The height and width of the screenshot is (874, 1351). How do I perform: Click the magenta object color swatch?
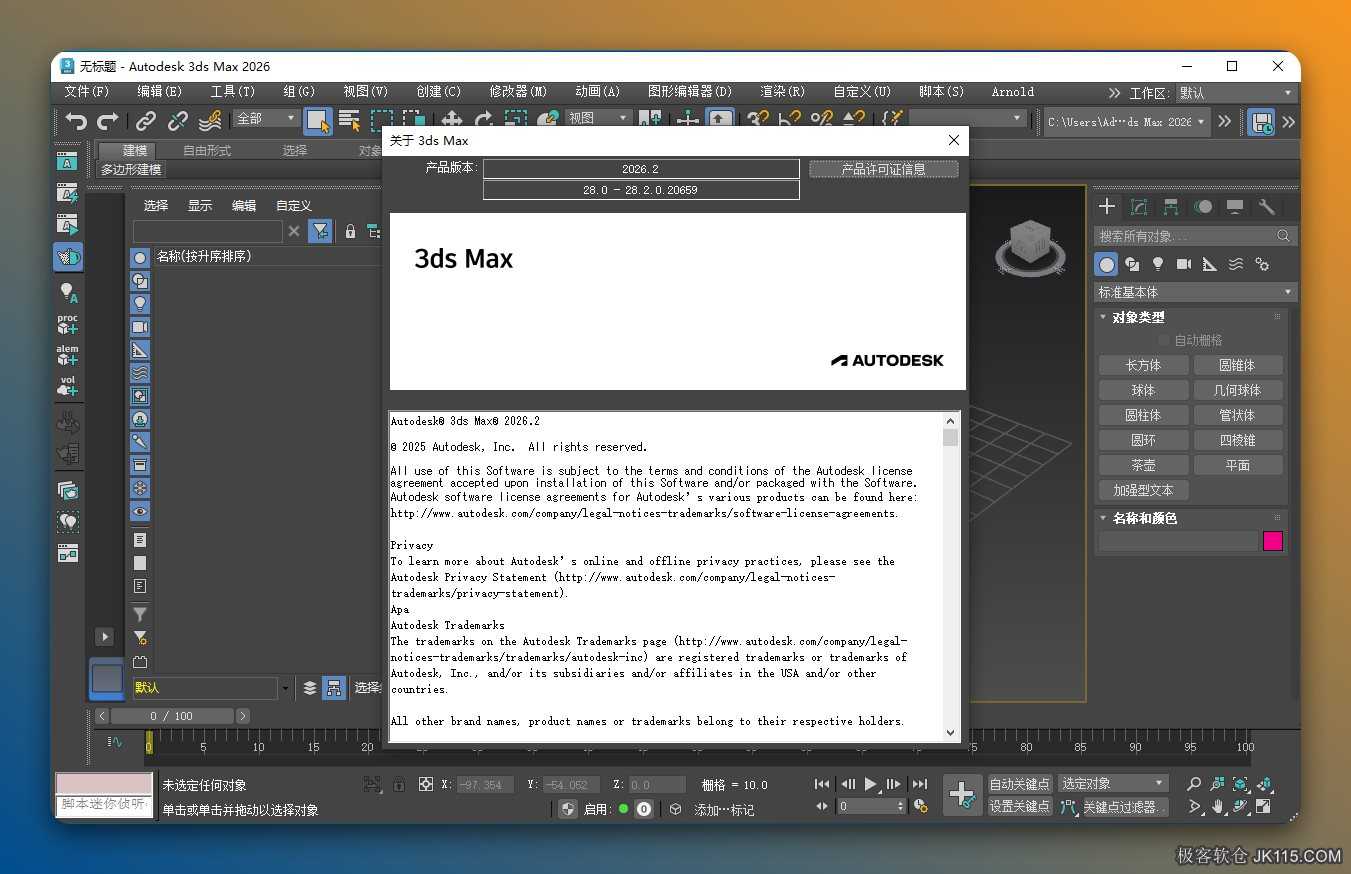1272,541
